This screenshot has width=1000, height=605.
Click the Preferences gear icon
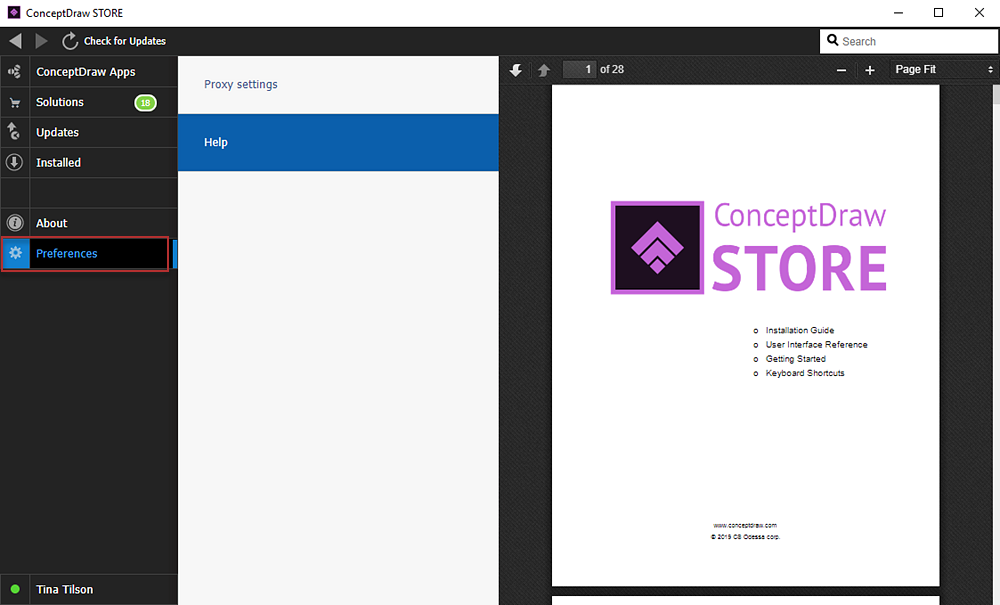15,252
